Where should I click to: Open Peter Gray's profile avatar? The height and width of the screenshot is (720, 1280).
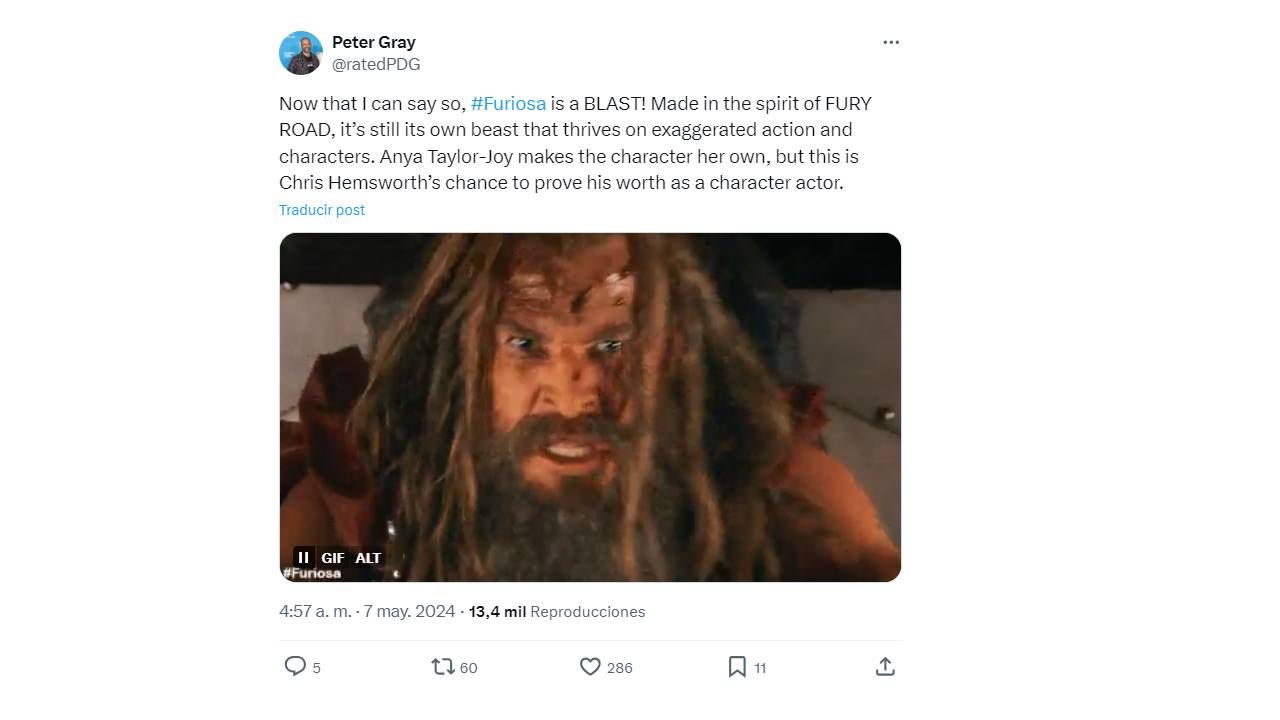tap(301, 53)
